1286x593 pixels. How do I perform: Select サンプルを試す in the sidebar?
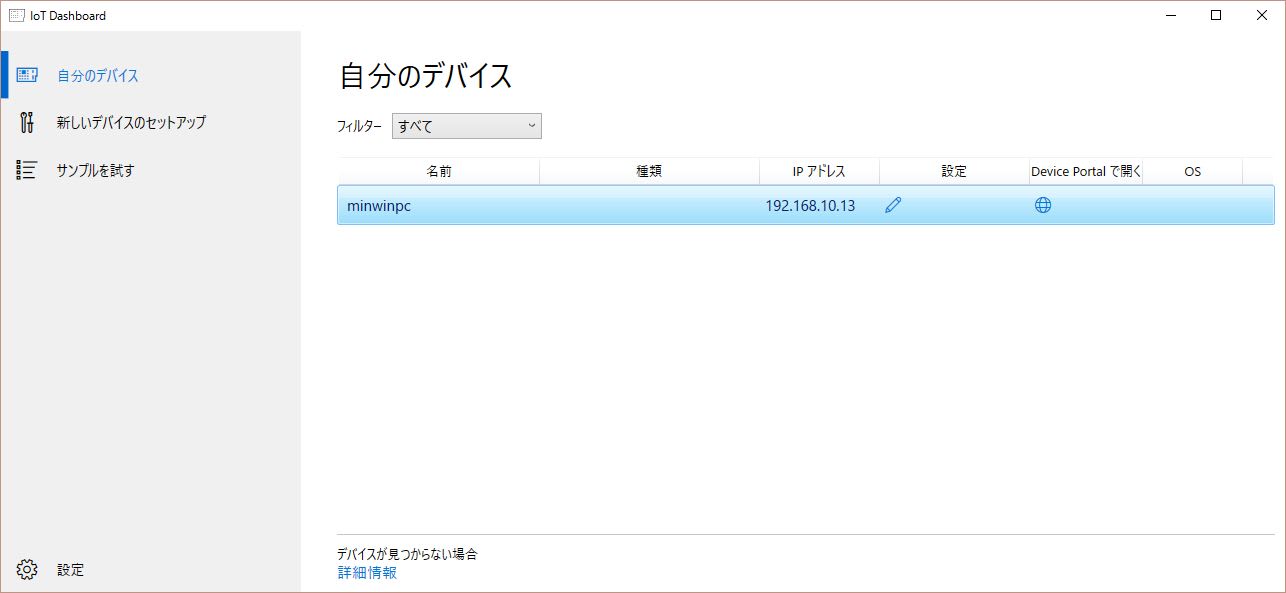click(x=95, y=170)
